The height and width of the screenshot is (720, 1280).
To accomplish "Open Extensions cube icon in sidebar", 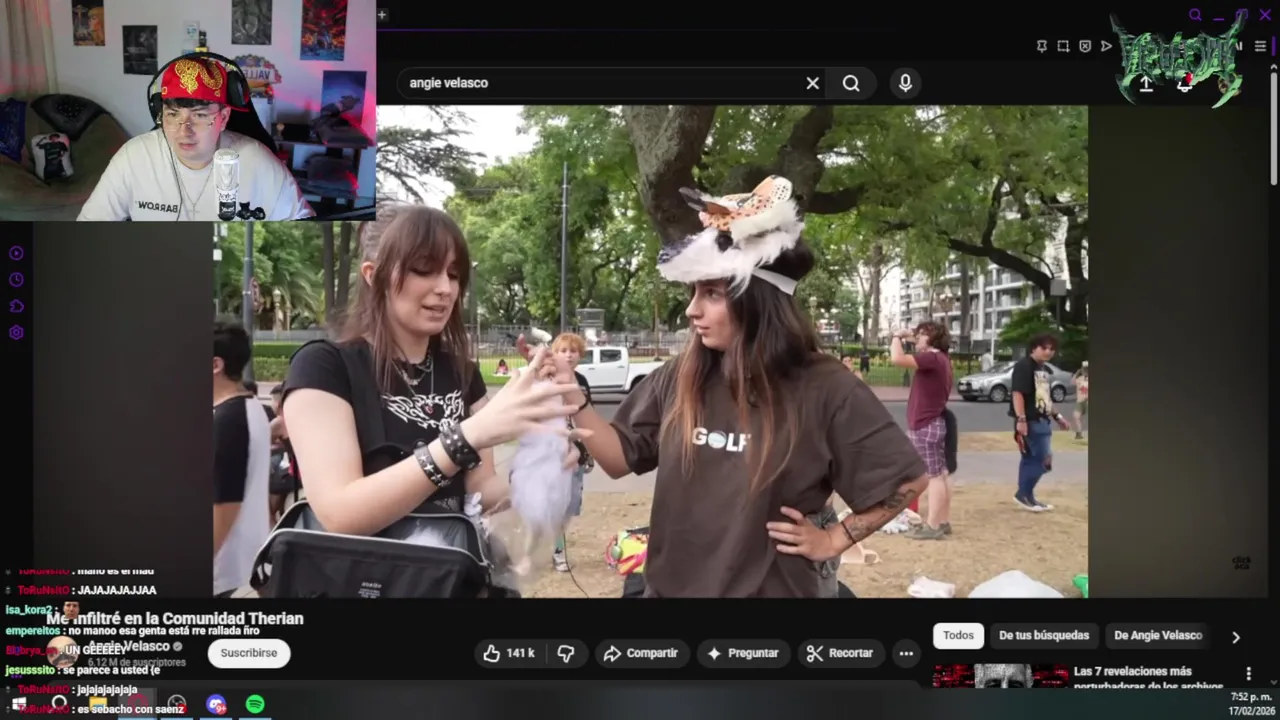I will click(x=16, y=306).
